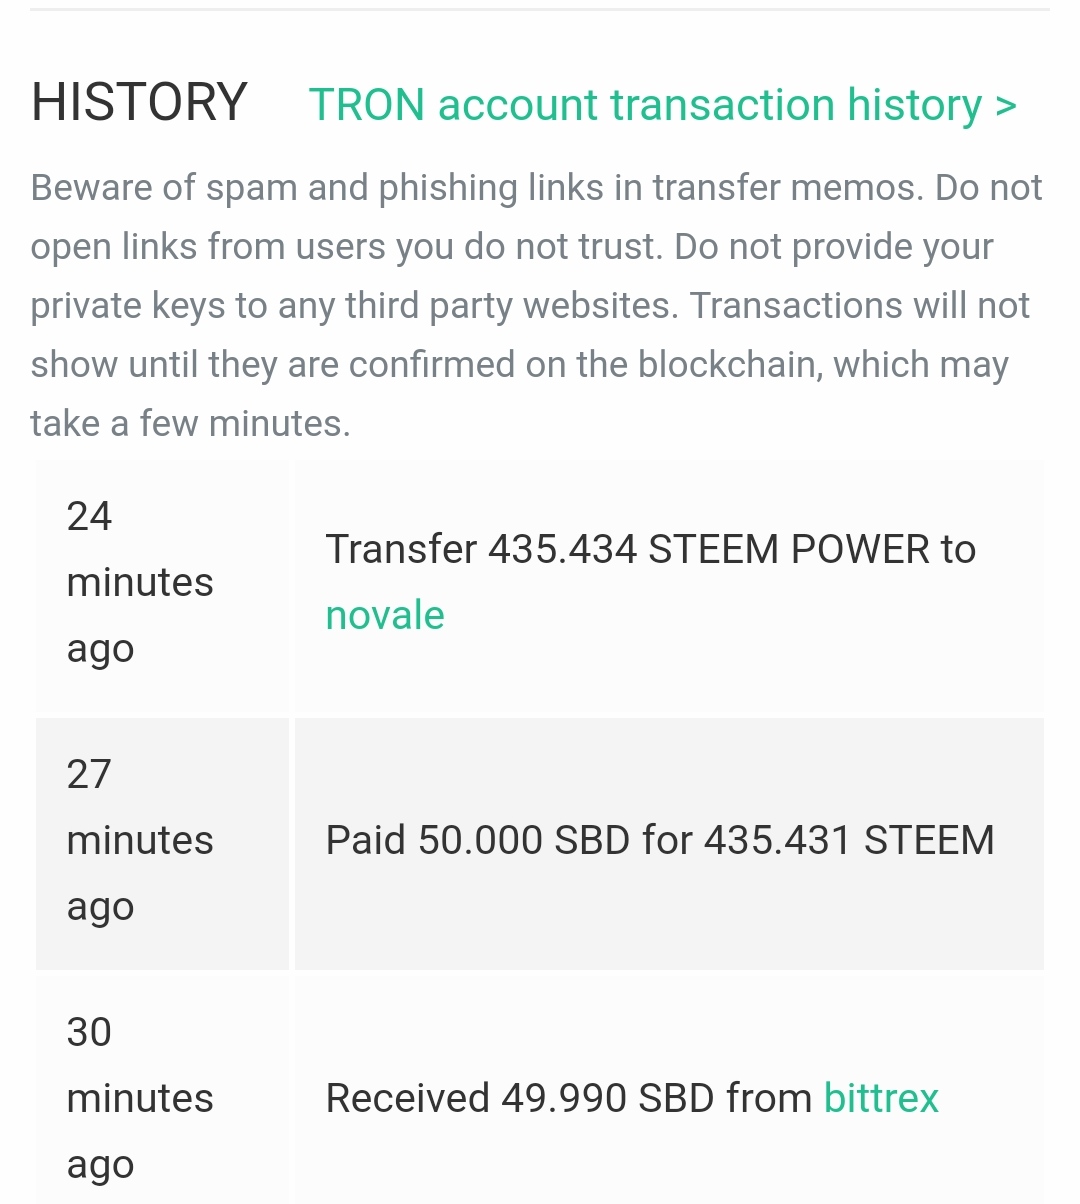The height and width of the screenshot is (1204, 1080).
Task: Click the Received 49.990 SBD text
Action: click(568, 1098)
